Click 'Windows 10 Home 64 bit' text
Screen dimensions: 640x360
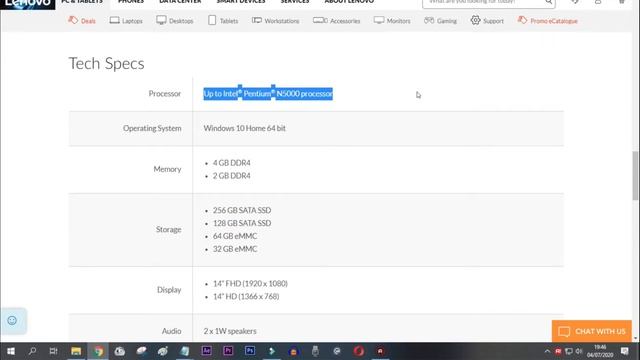point(244,128)
